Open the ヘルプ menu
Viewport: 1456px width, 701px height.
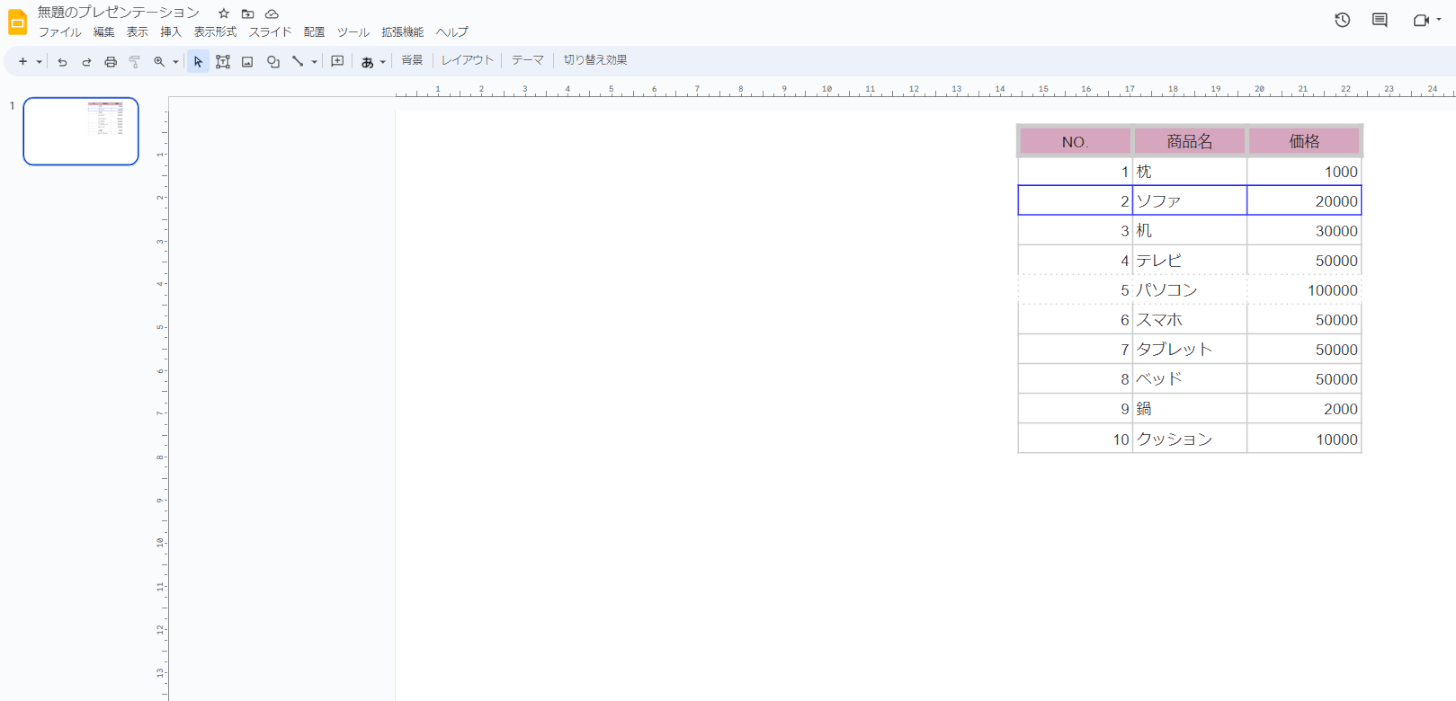pyautogui.click(x=452, y=32)
